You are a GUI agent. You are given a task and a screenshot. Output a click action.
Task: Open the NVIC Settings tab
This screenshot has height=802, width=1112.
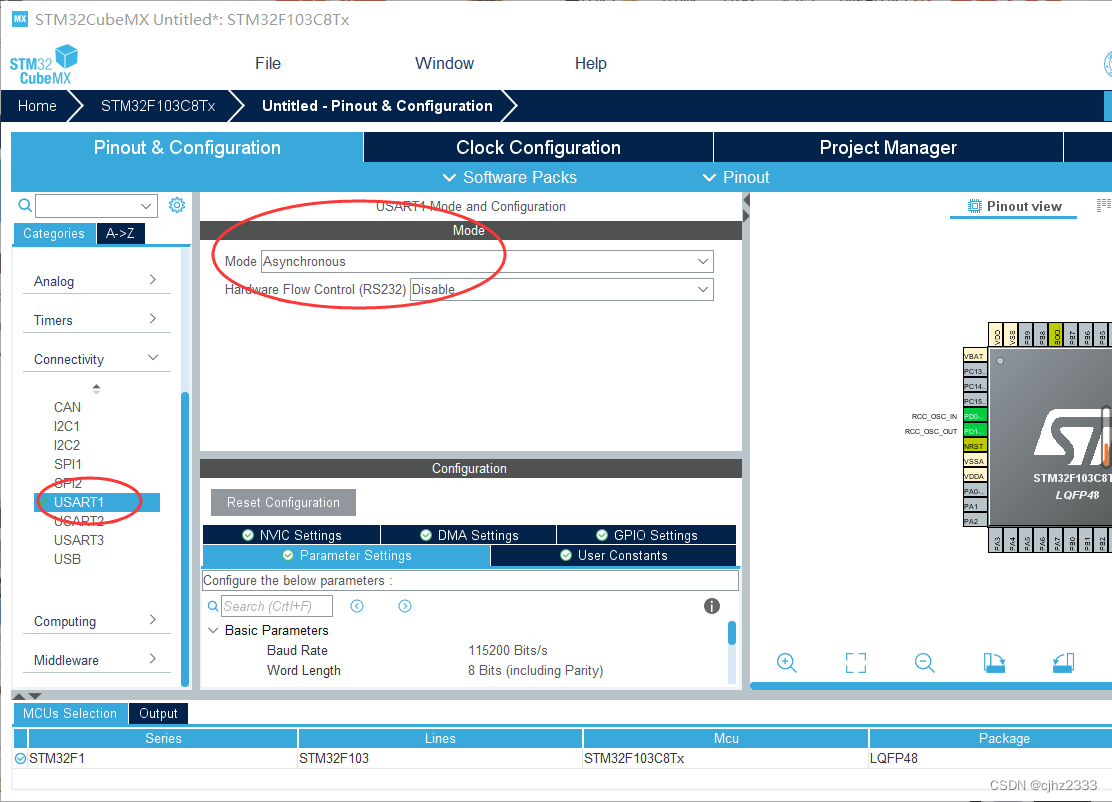click(291, 535)
